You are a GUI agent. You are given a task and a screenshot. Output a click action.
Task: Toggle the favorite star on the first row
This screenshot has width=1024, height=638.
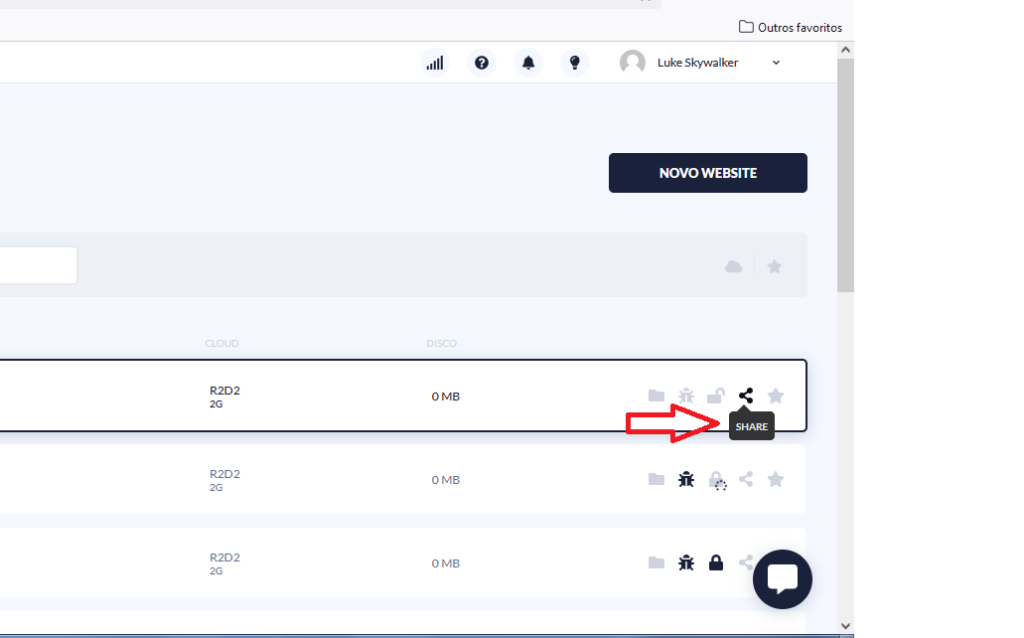click(775, 396)
